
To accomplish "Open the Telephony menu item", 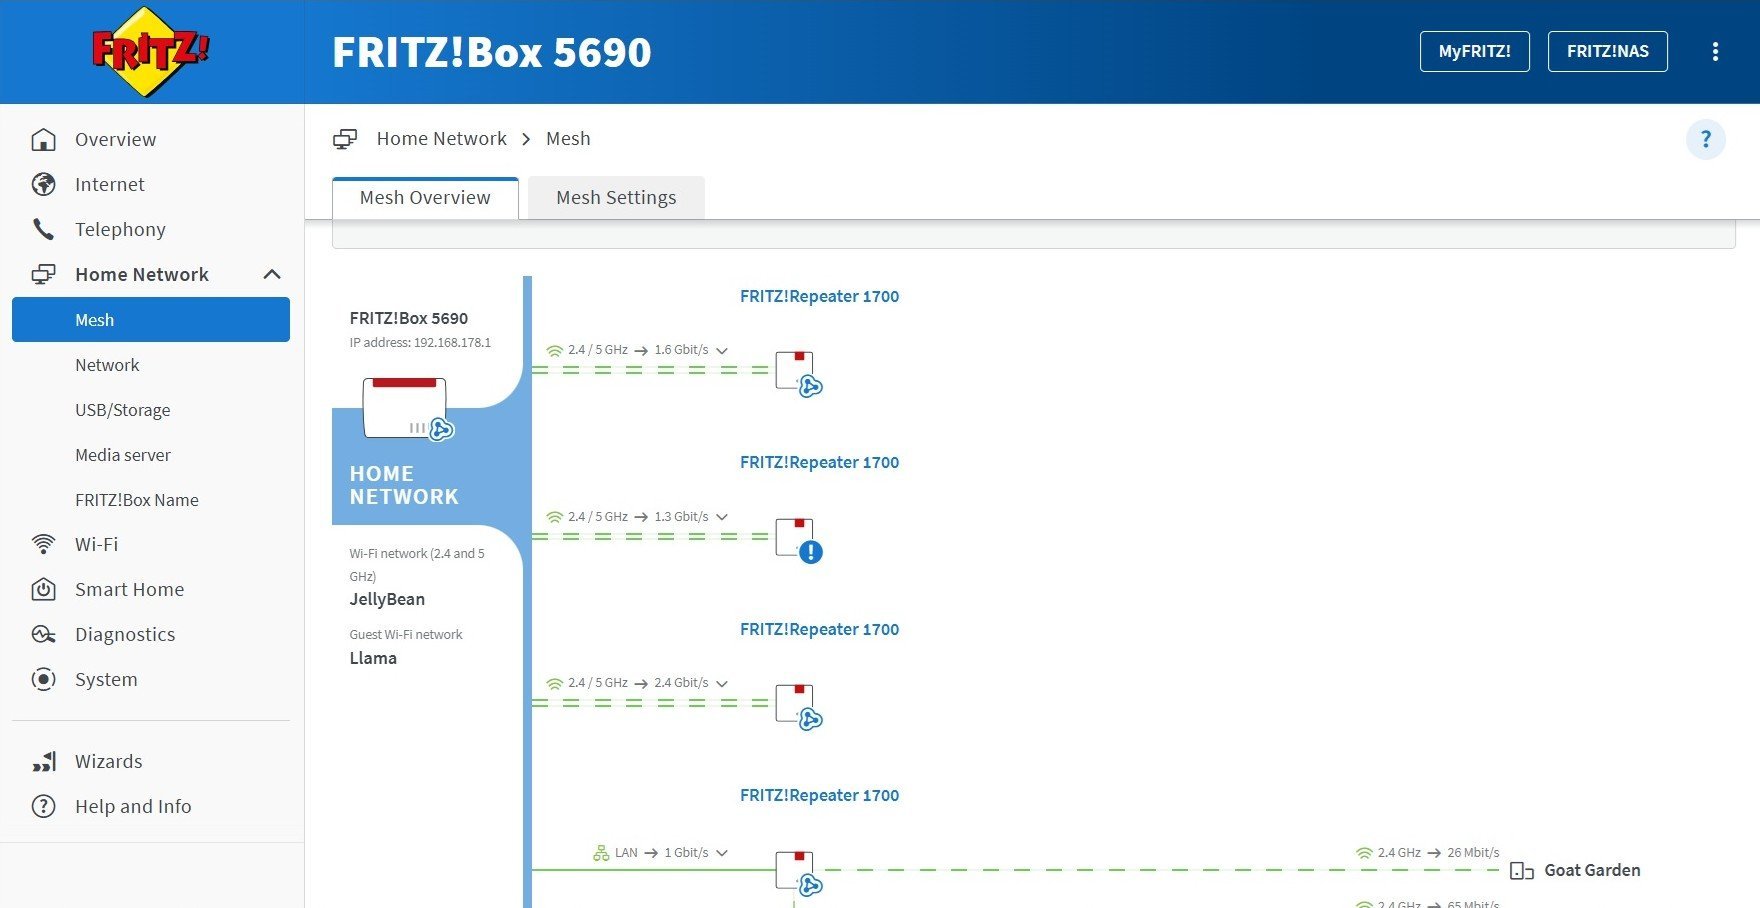I will [120, 229].
